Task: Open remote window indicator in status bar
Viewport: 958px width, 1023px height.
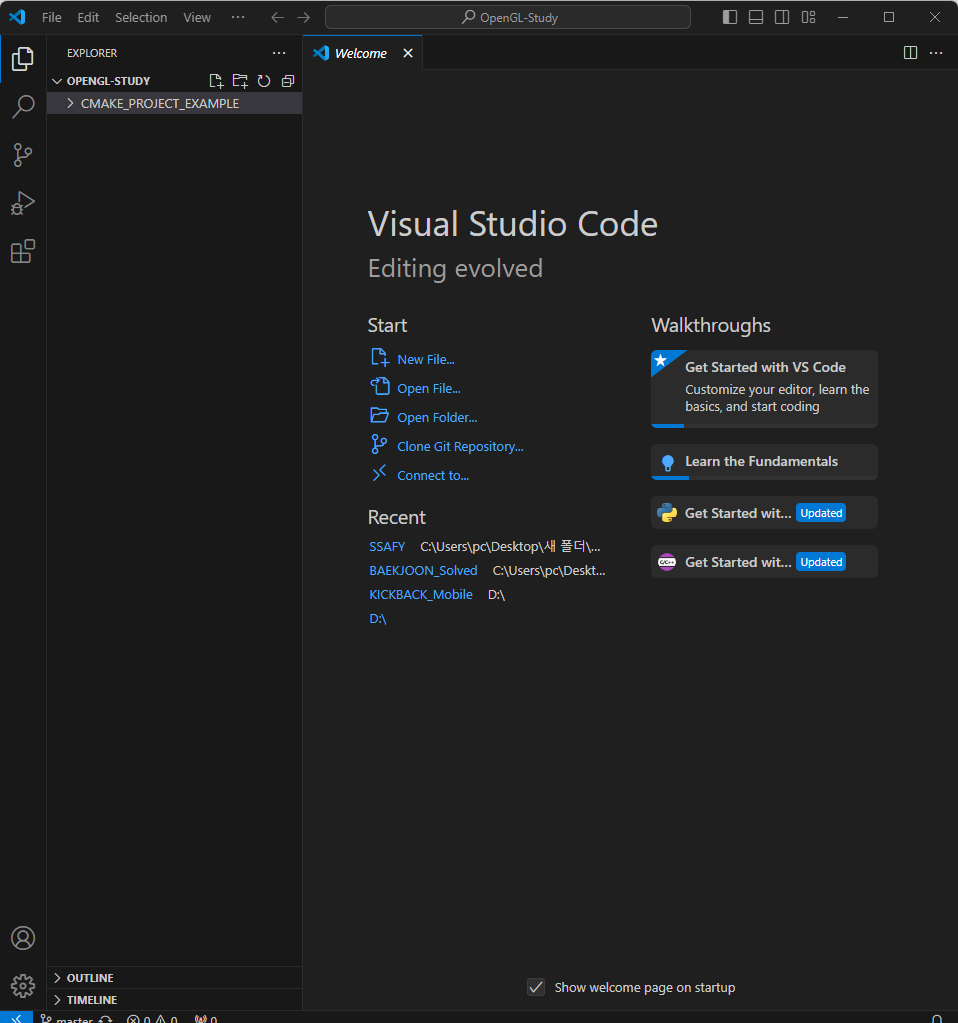Action: pos(16,1018)
